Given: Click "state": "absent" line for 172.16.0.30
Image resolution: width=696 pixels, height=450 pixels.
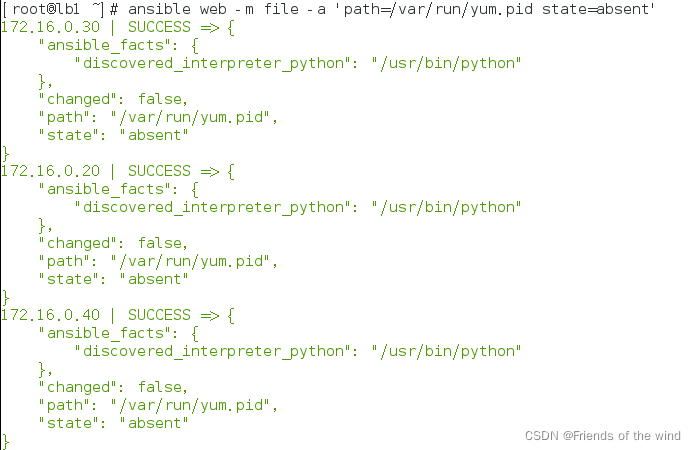Looking at the screenshot, I should (x=113, y=135).
